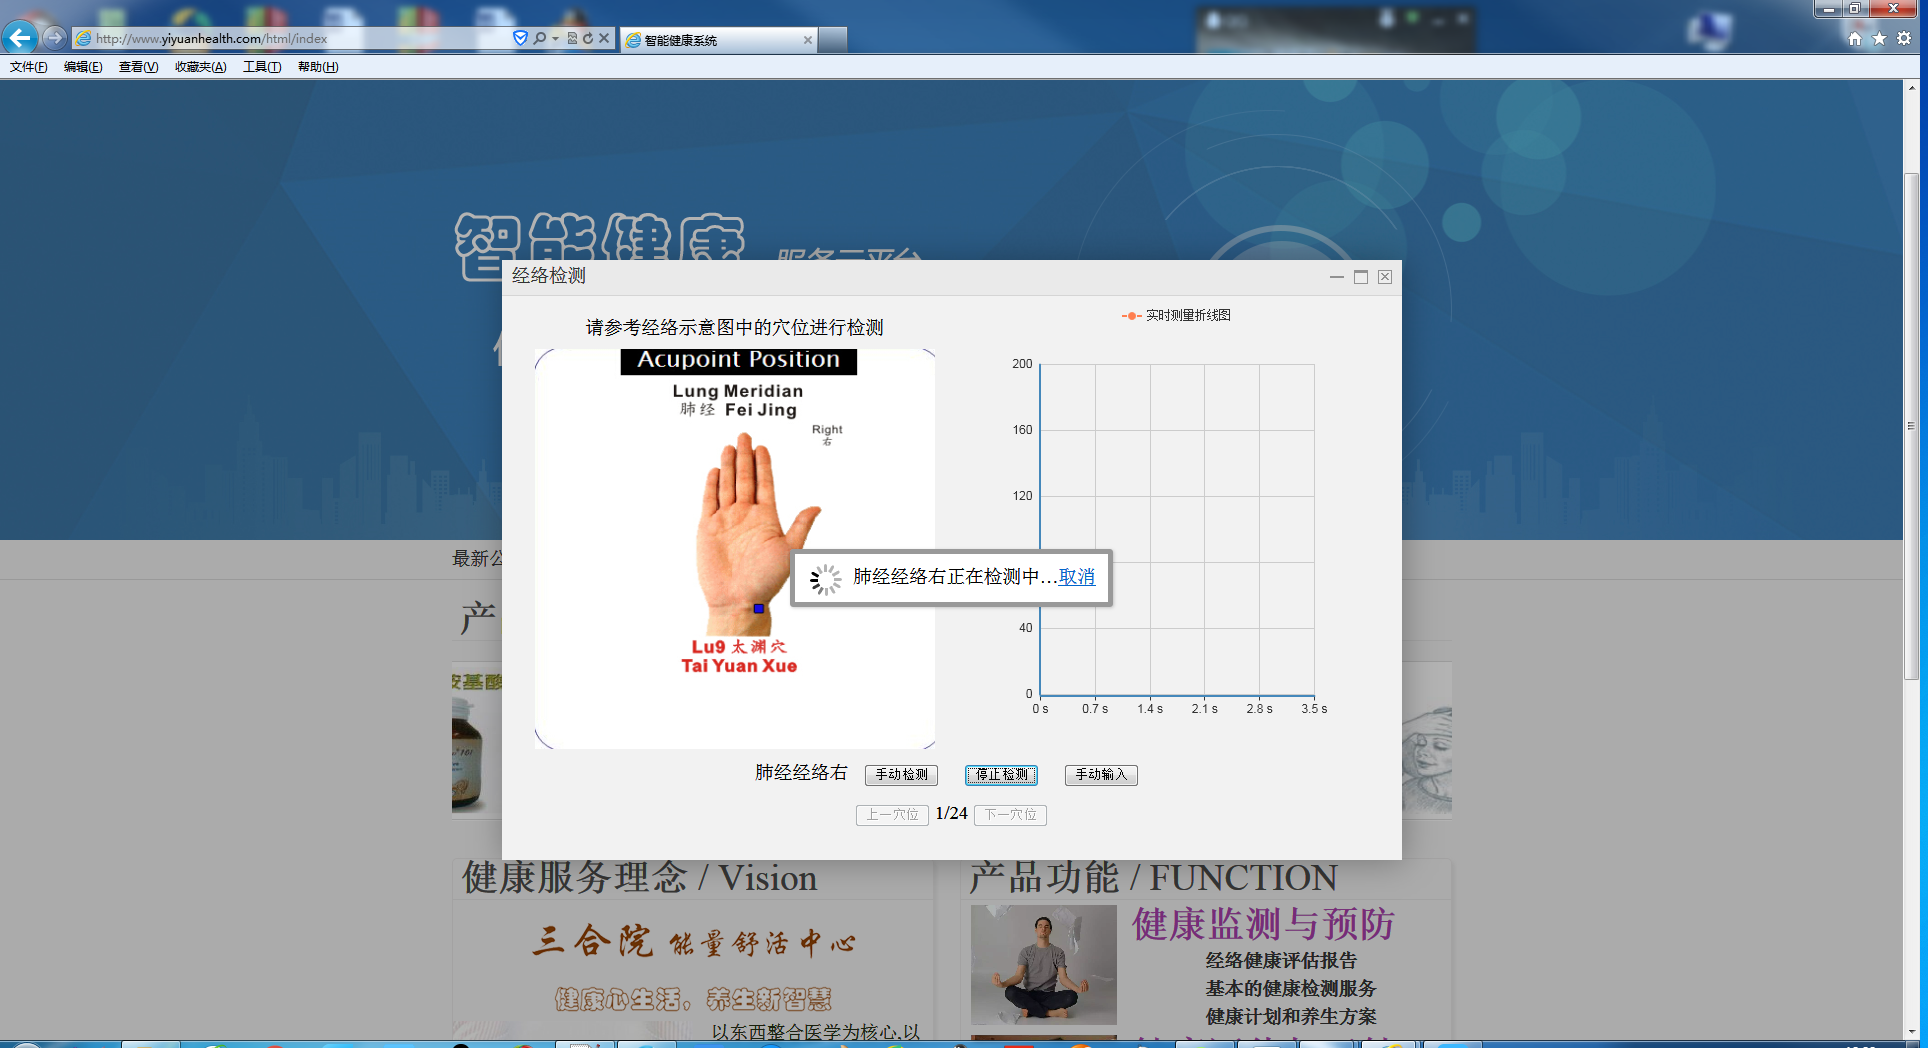Open the 文件(F) menu

coord(29,67)
